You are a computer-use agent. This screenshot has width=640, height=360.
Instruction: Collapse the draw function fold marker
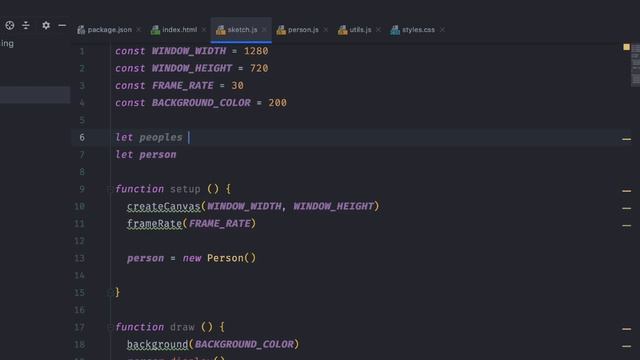pyautogui.click(x=110, y=327)
